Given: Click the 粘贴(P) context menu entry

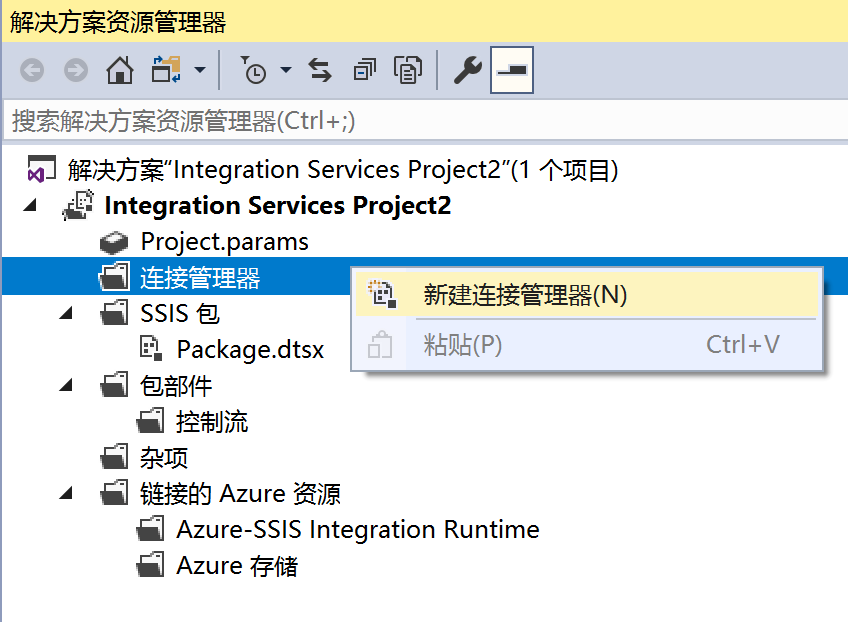Looking at the screenshot, I should click(x=463, y=345).
